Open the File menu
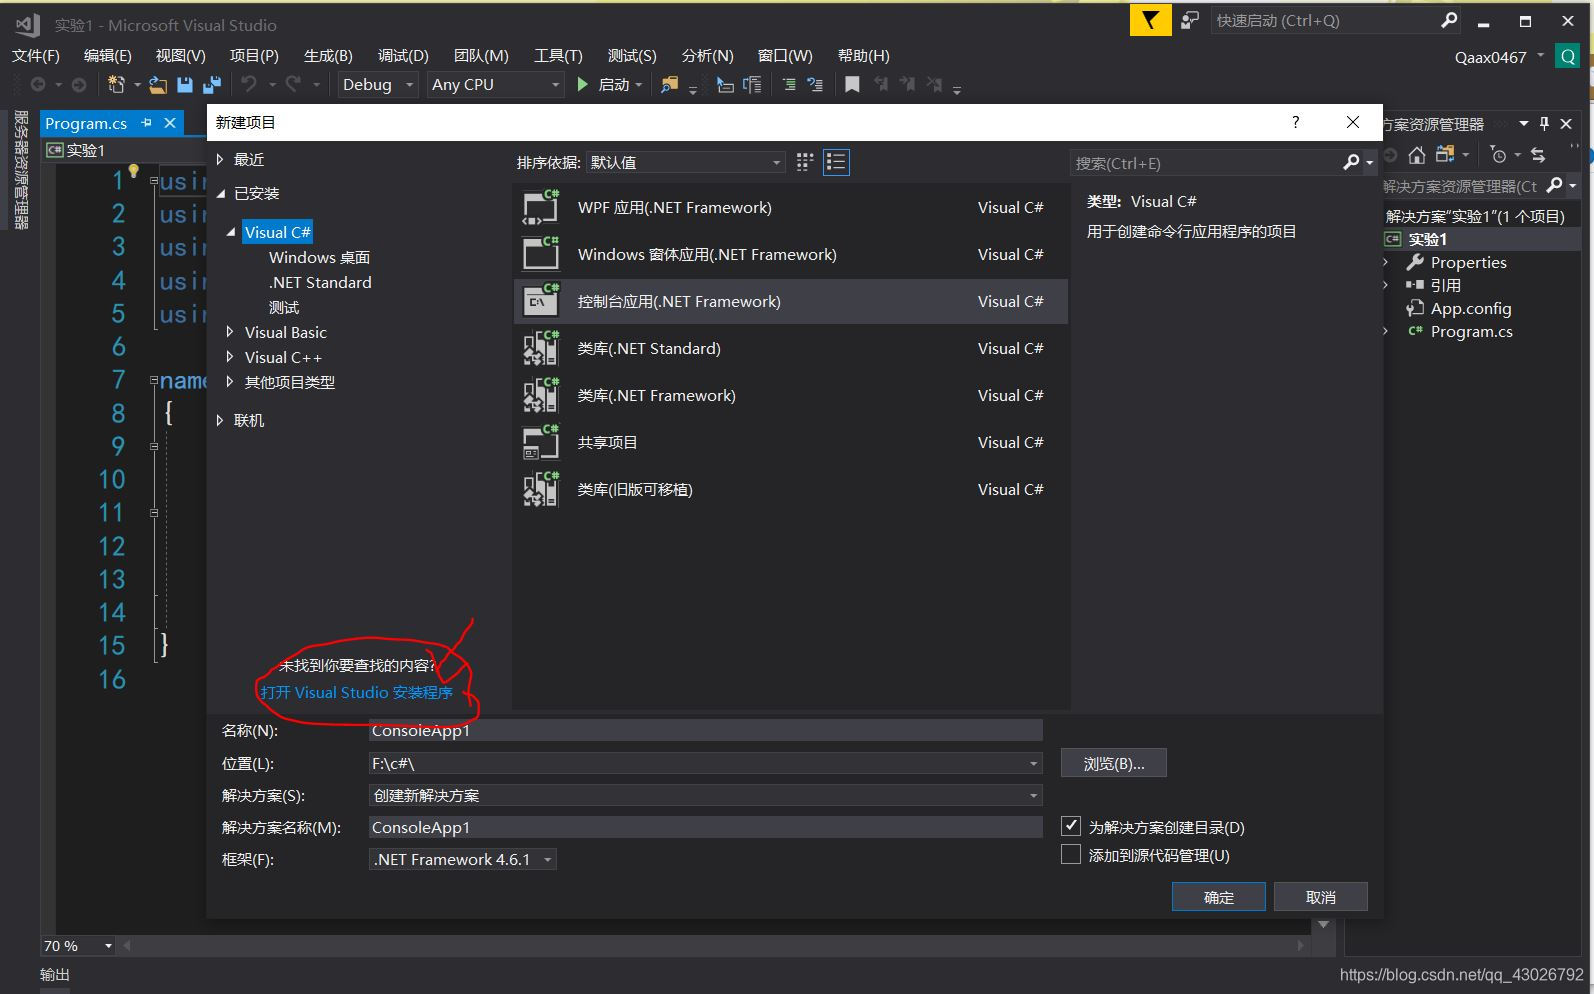Screen dimensions: 1594x994 pyautogui.click(x=36, y=56)
